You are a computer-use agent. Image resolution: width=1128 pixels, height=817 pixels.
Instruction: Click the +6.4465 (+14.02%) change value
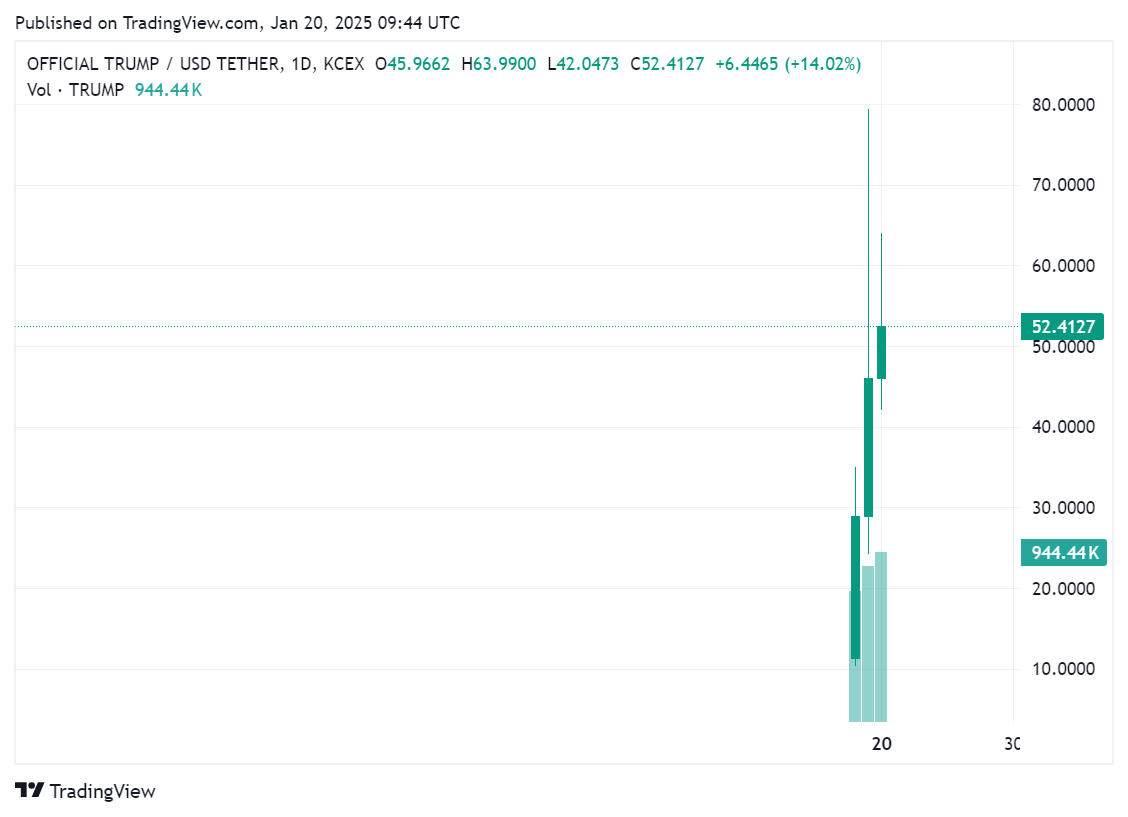787,64
